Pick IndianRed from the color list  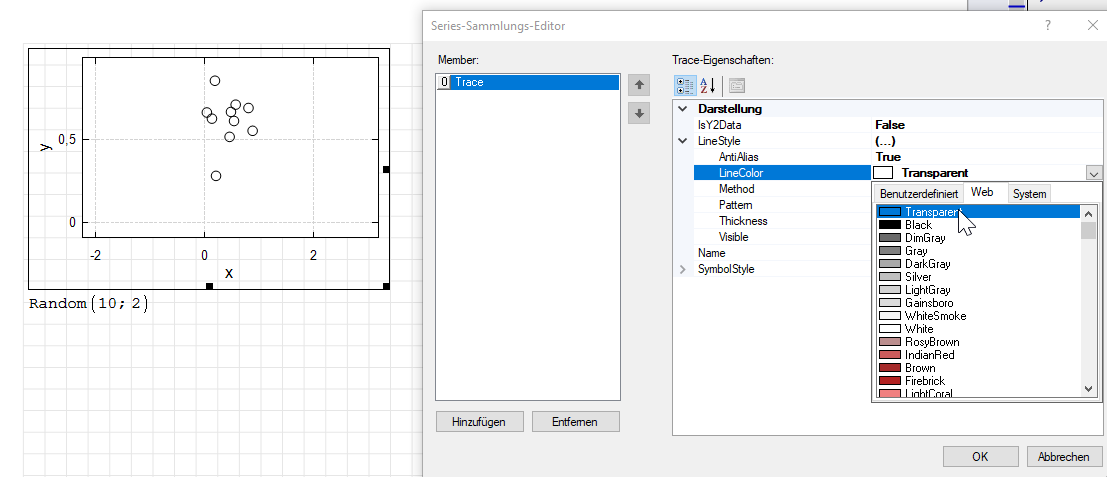pos(928,355)
